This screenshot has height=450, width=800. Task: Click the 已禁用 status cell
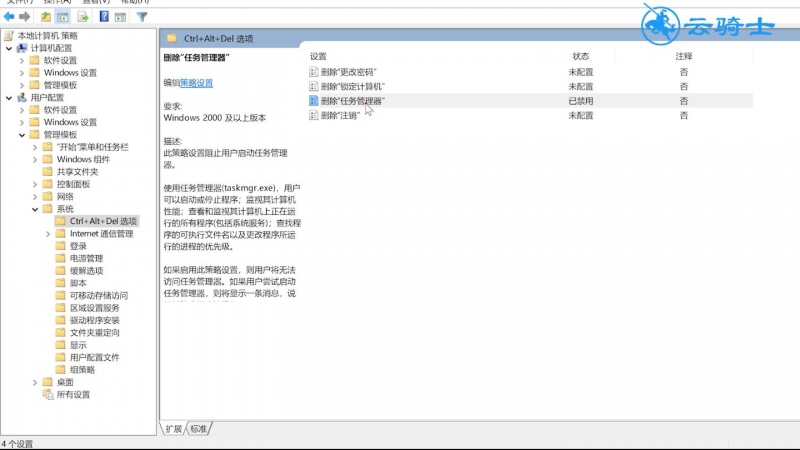point(581,101)
